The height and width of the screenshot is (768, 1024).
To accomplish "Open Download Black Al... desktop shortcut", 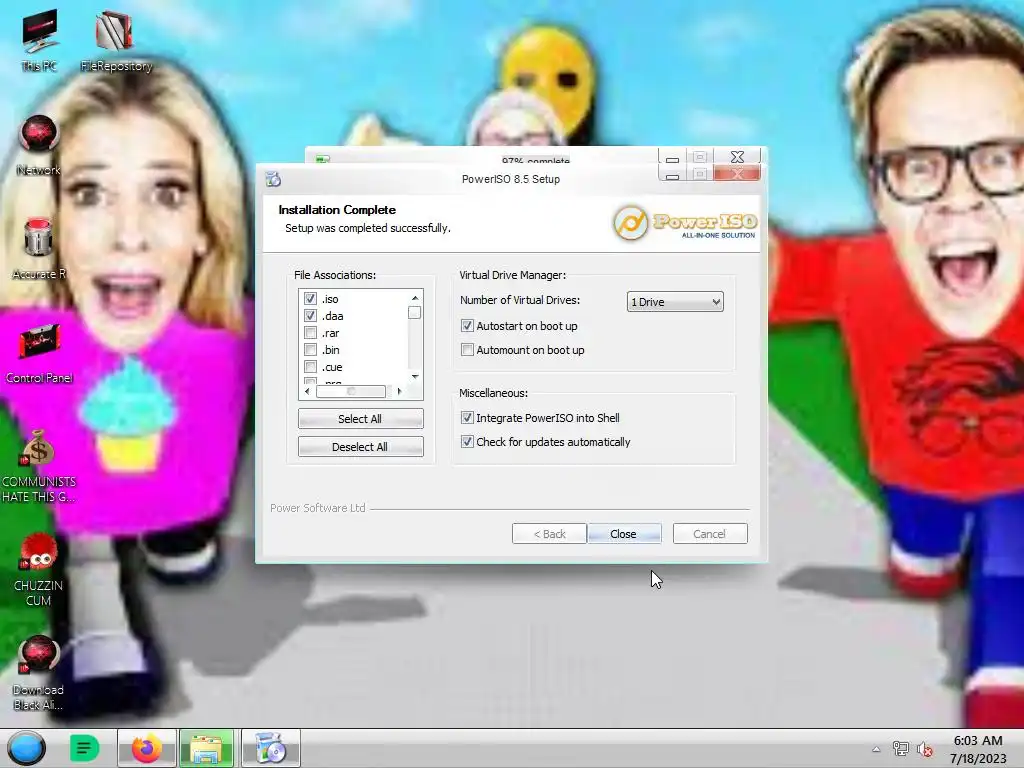I will click(x=39, y=673).
